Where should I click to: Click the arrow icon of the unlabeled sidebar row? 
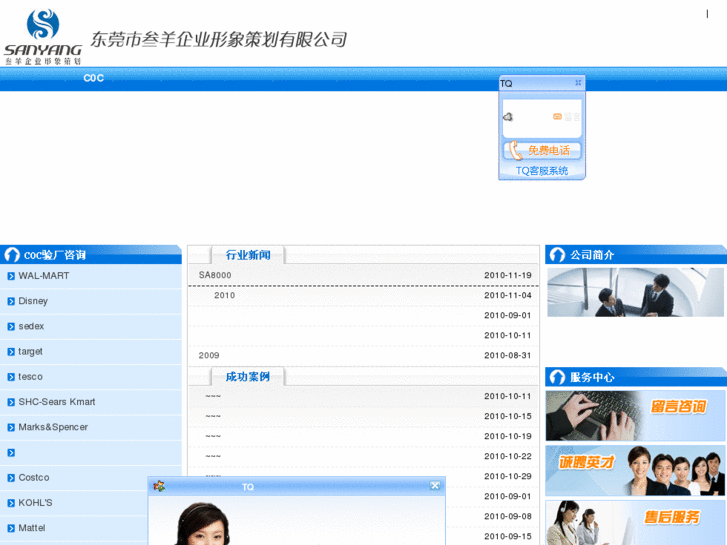(11, 453)
